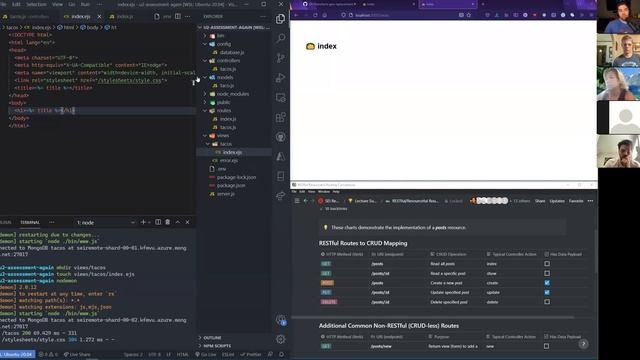Open the Notion help question-mark button
Image resolution: width=640 pixels, height=360 pixels.
click(x=583, y=344)
